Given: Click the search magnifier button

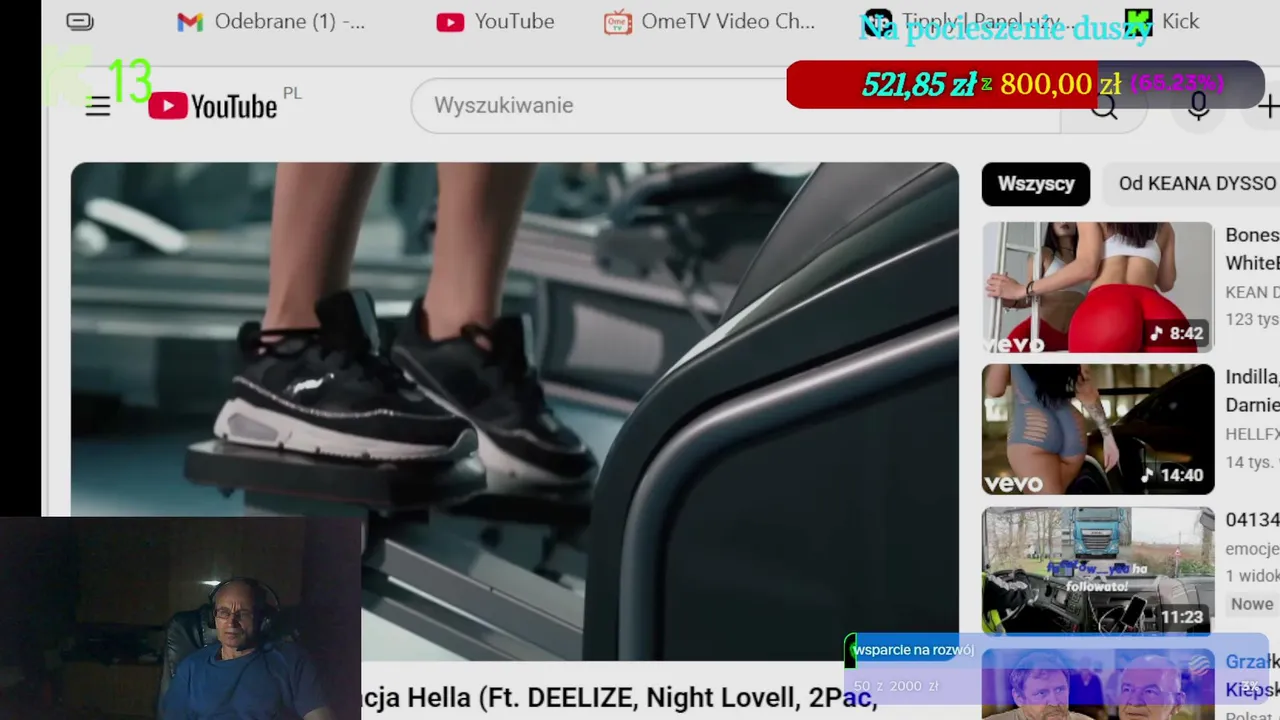Looking at the screenshot, I should pos(1104,107).
